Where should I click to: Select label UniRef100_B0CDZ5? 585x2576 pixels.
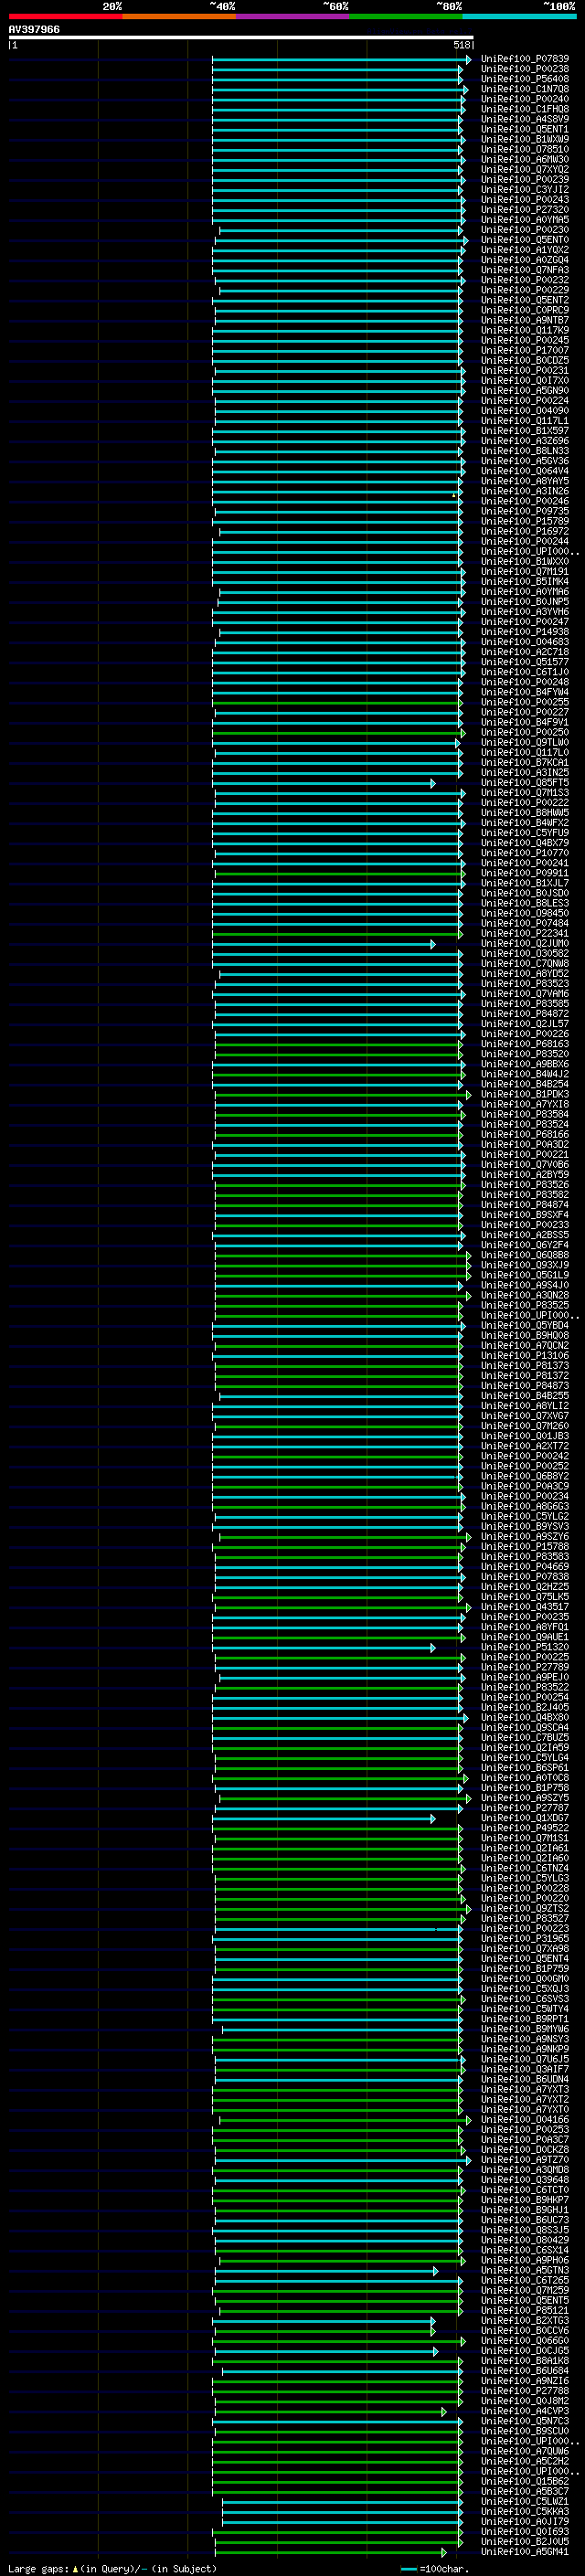tap(524, 360)
